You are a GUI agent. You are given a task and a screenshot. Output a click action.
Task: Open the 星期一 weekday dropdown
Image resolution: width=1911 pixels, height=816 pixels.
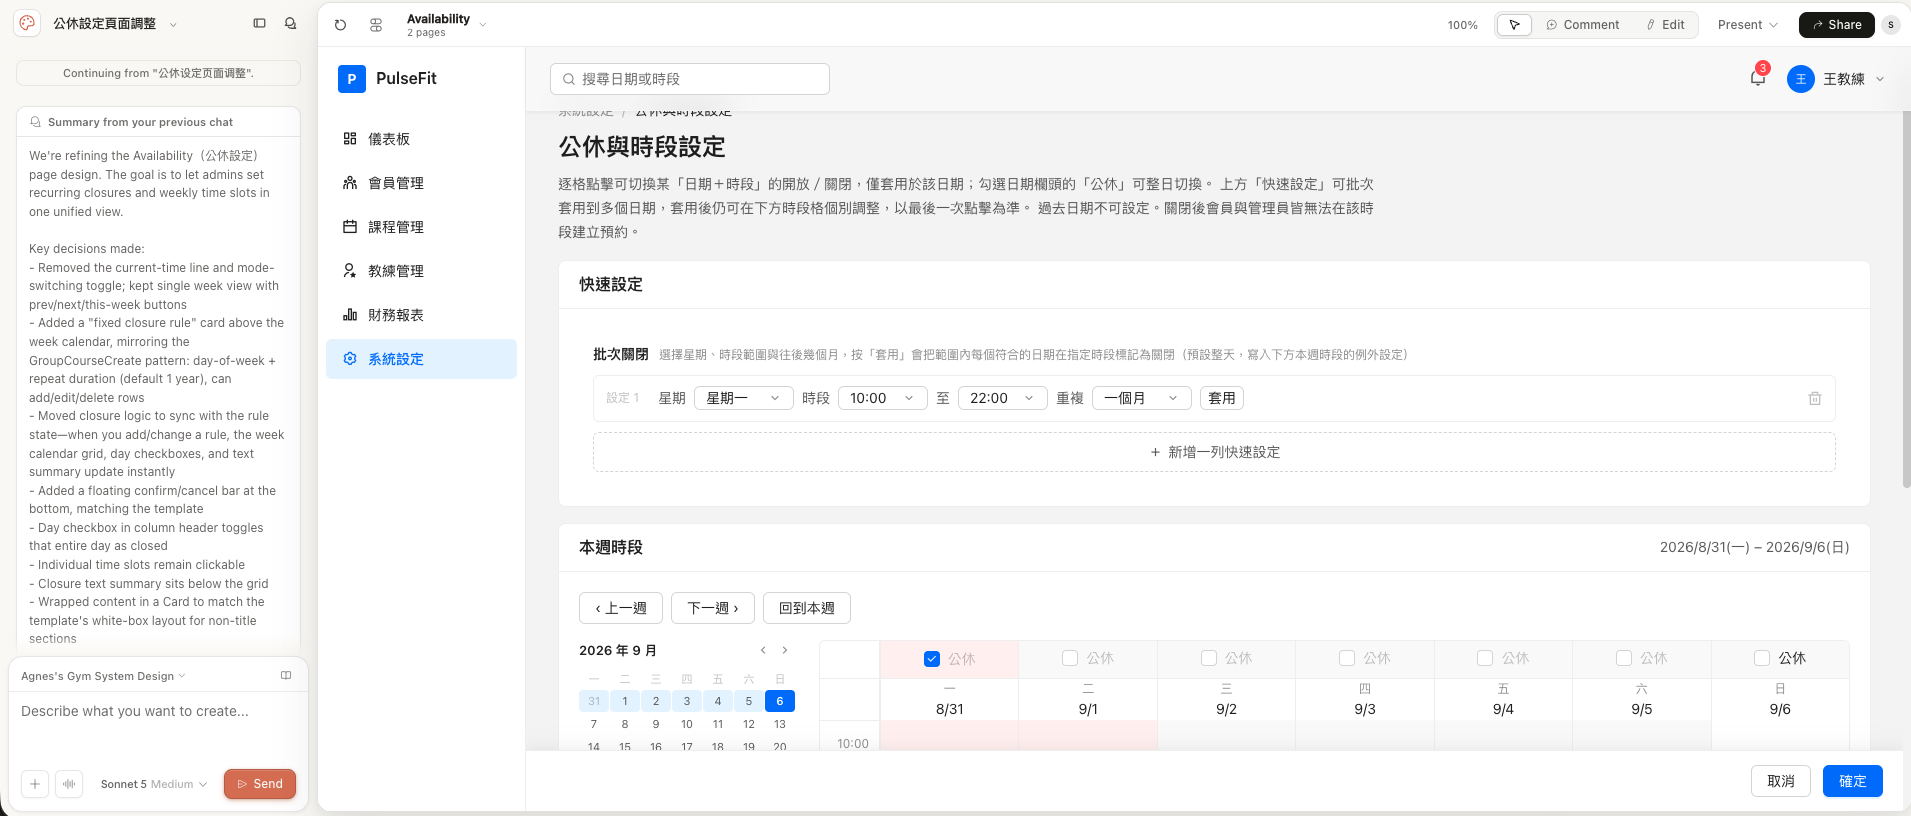[x=743, y=398]
